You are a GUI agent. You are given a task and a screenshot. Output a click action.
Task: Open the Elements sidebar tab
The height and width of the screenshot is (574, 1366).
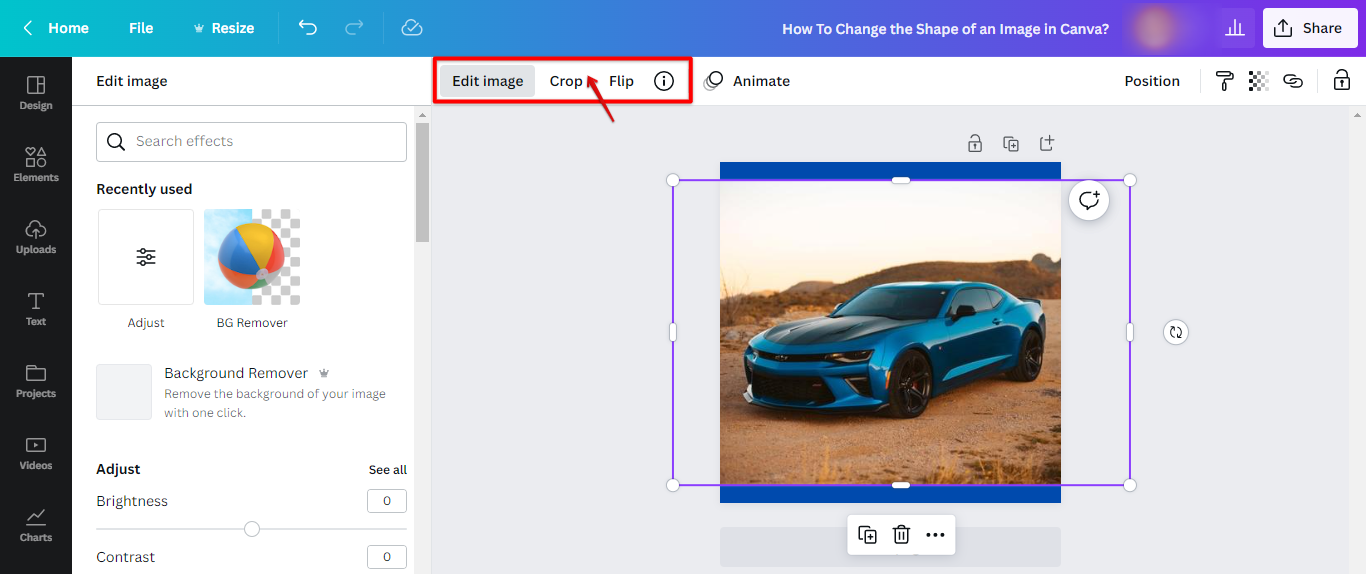click(x=36, y=164)
